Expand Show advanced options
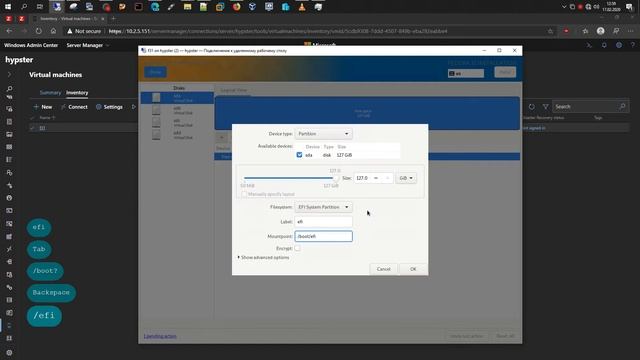The width and height of the screenshot is (640, 360). coord(263,258)
